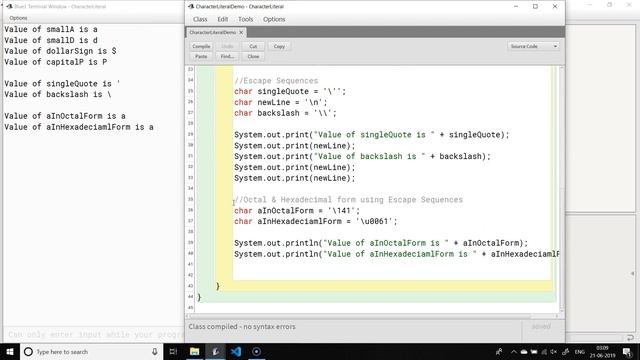Click the 'char backslash' declaration line
The width and height of the screenshot is (640, 360).
[x=285, y=113]
